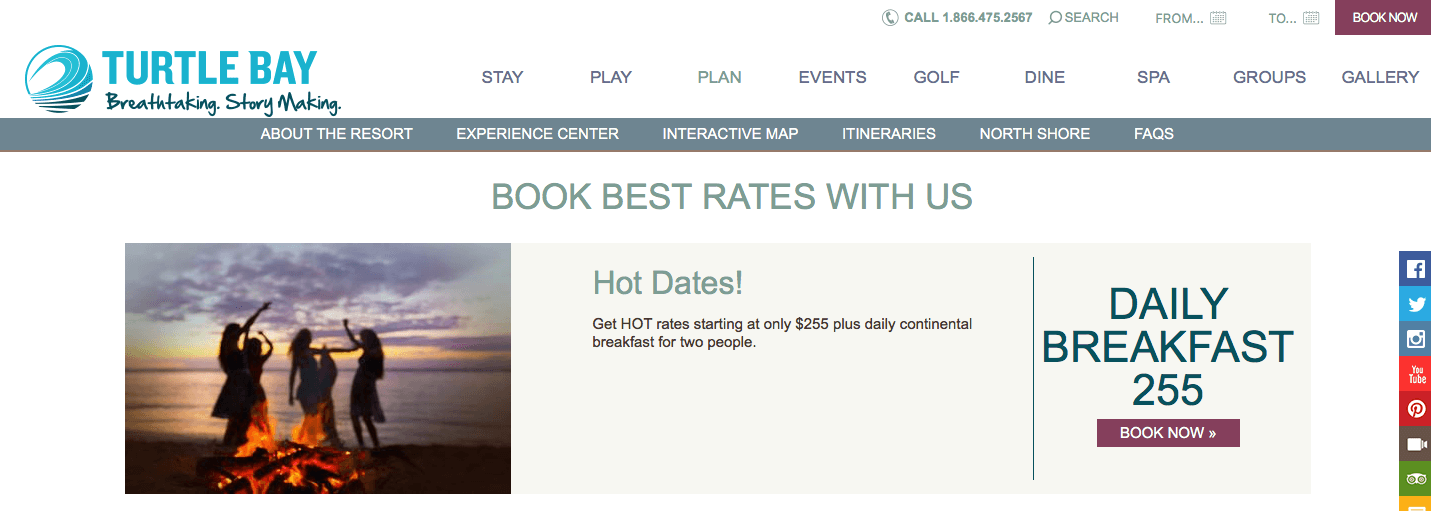Open the Instagram social icon
This screenshot has height=511, width=1431.
(x=1415, y=338)
